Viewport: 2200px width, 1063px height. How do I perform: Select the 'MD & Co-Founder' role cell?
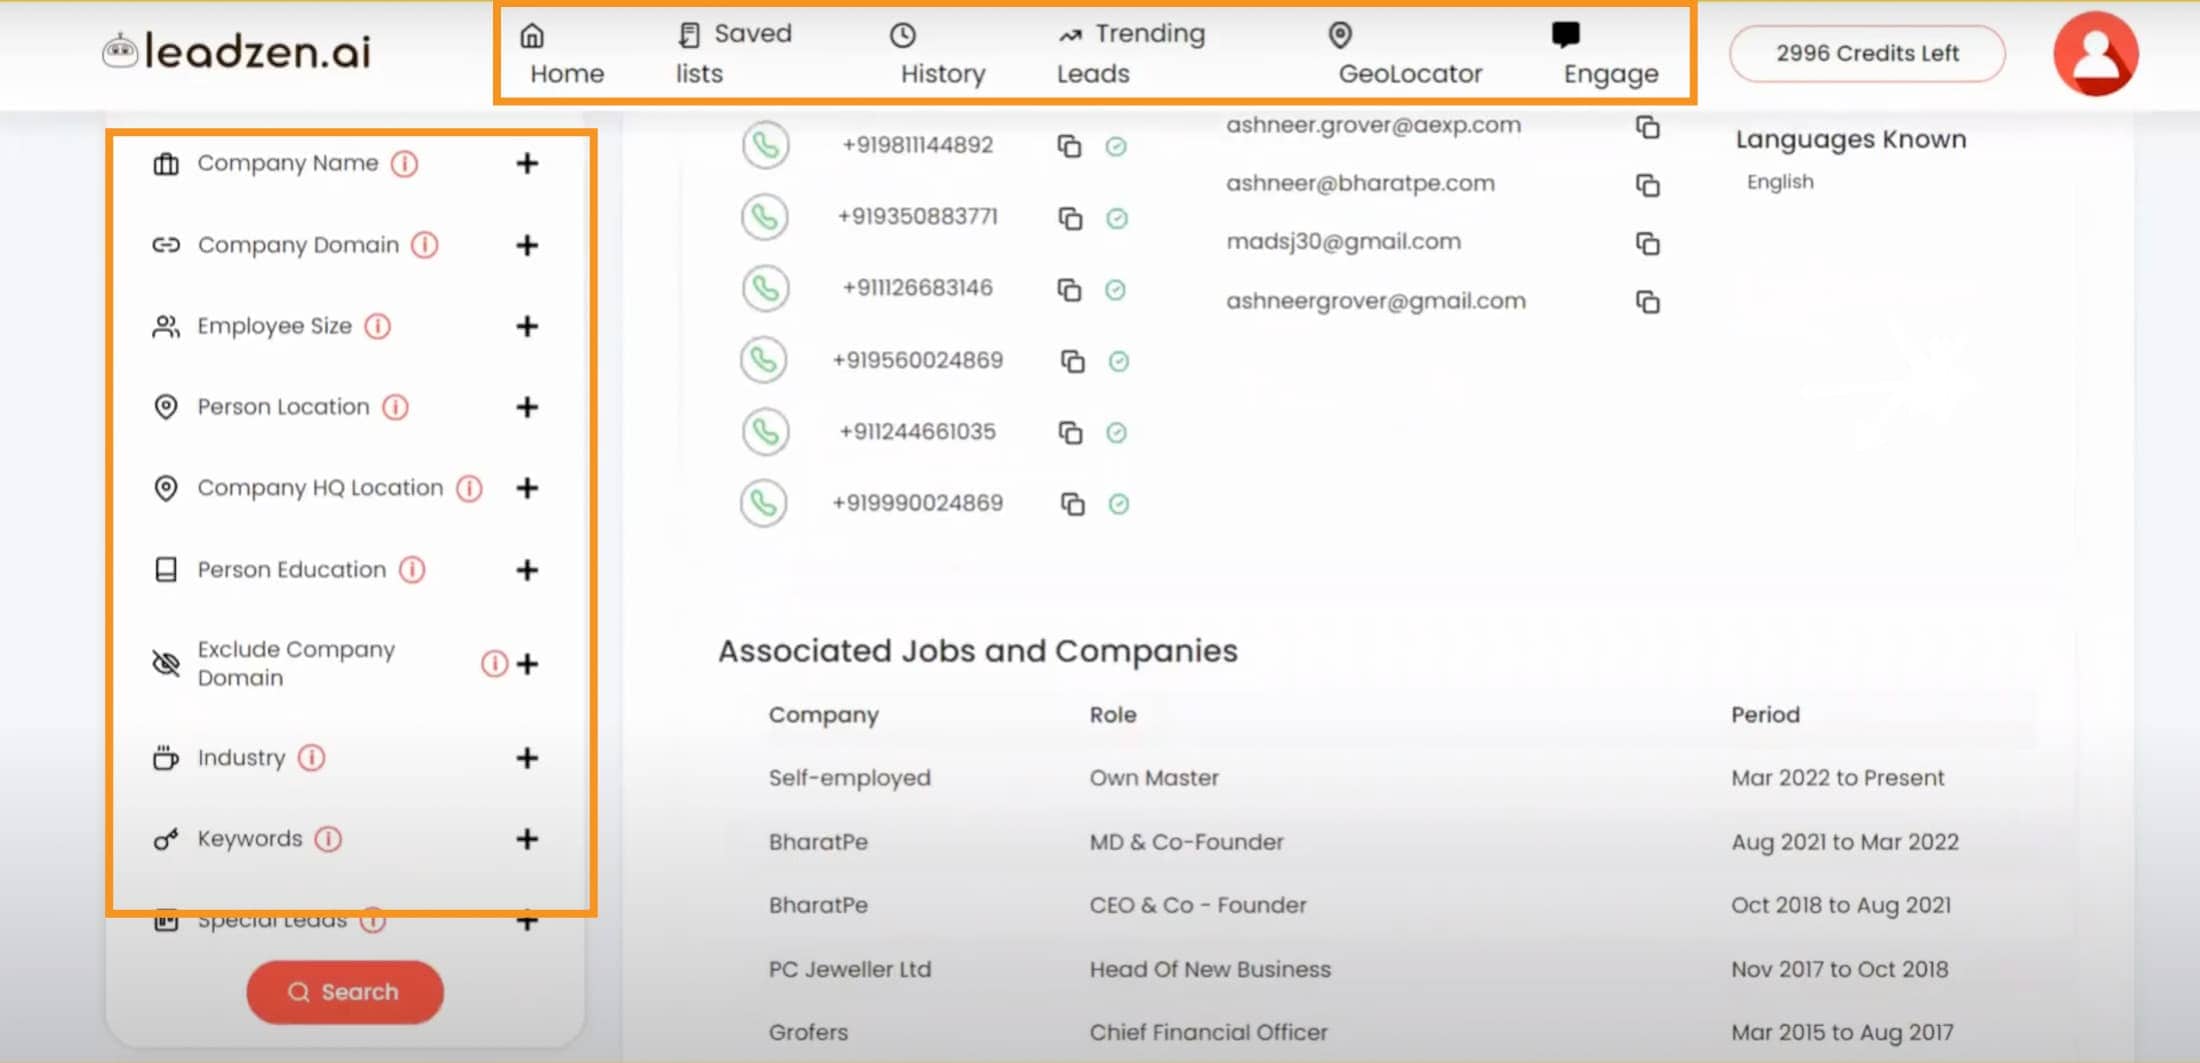pos(1186,842)
